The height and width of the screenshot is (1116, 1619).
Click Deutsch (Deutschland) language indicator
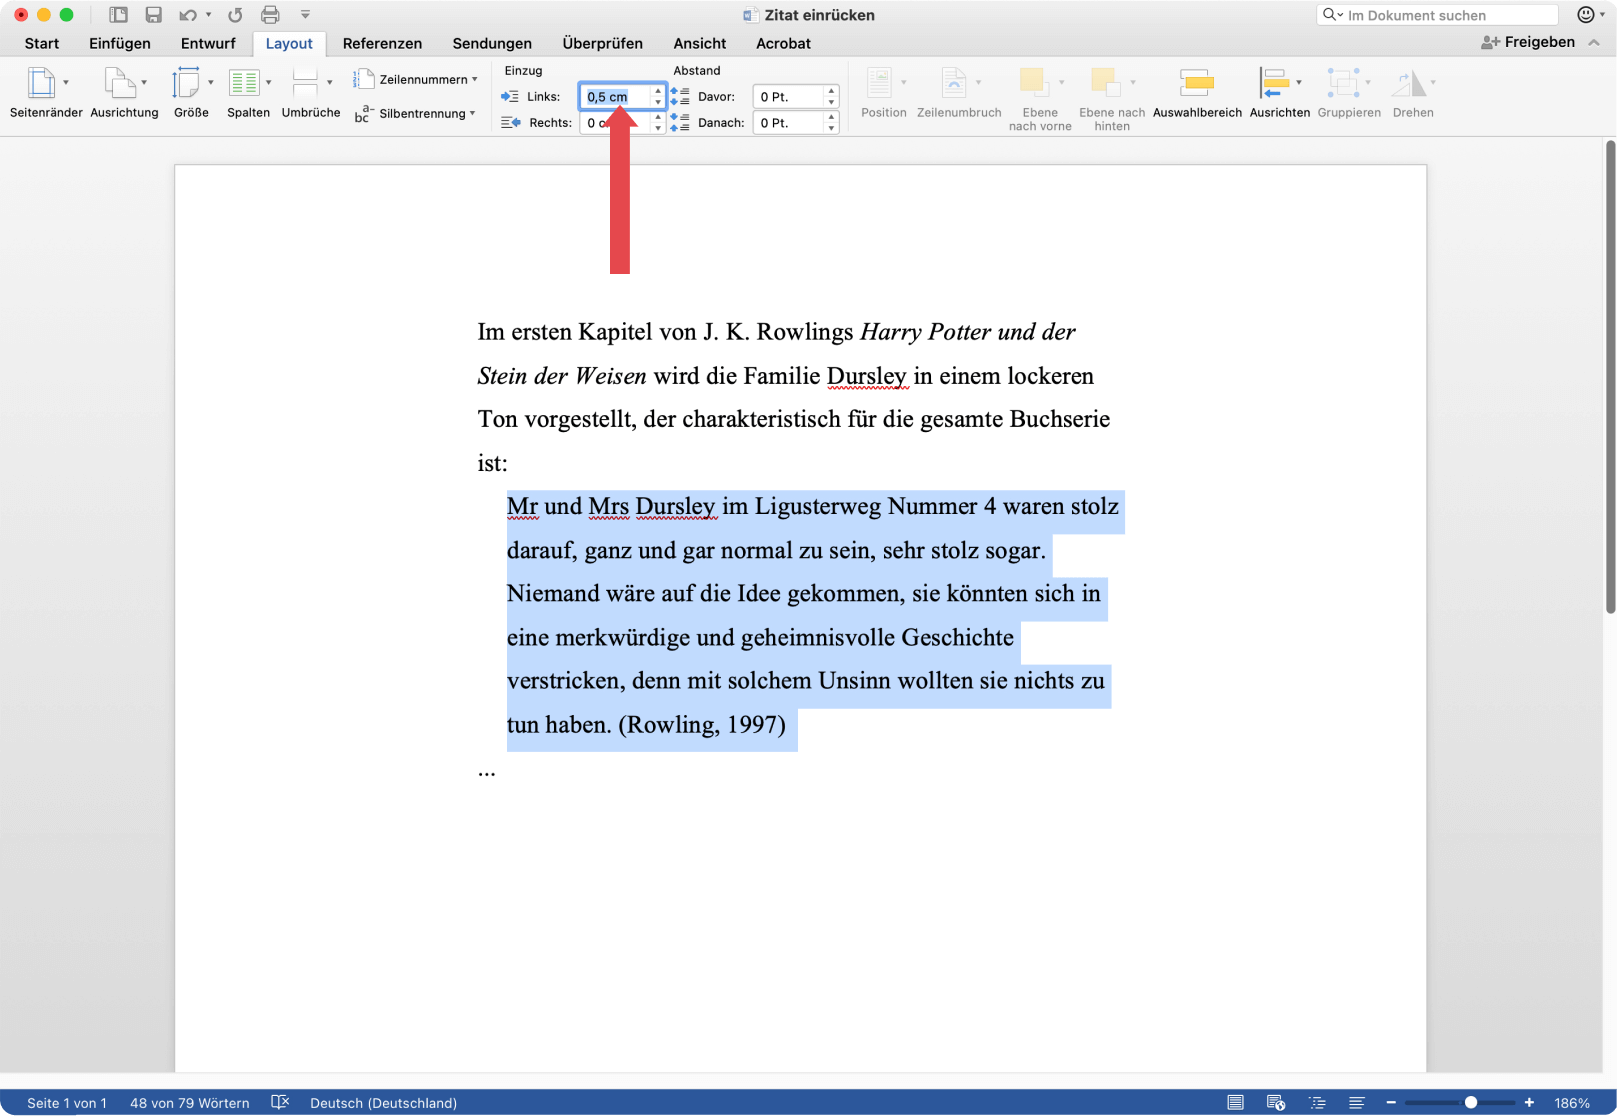coord(383,1103)
